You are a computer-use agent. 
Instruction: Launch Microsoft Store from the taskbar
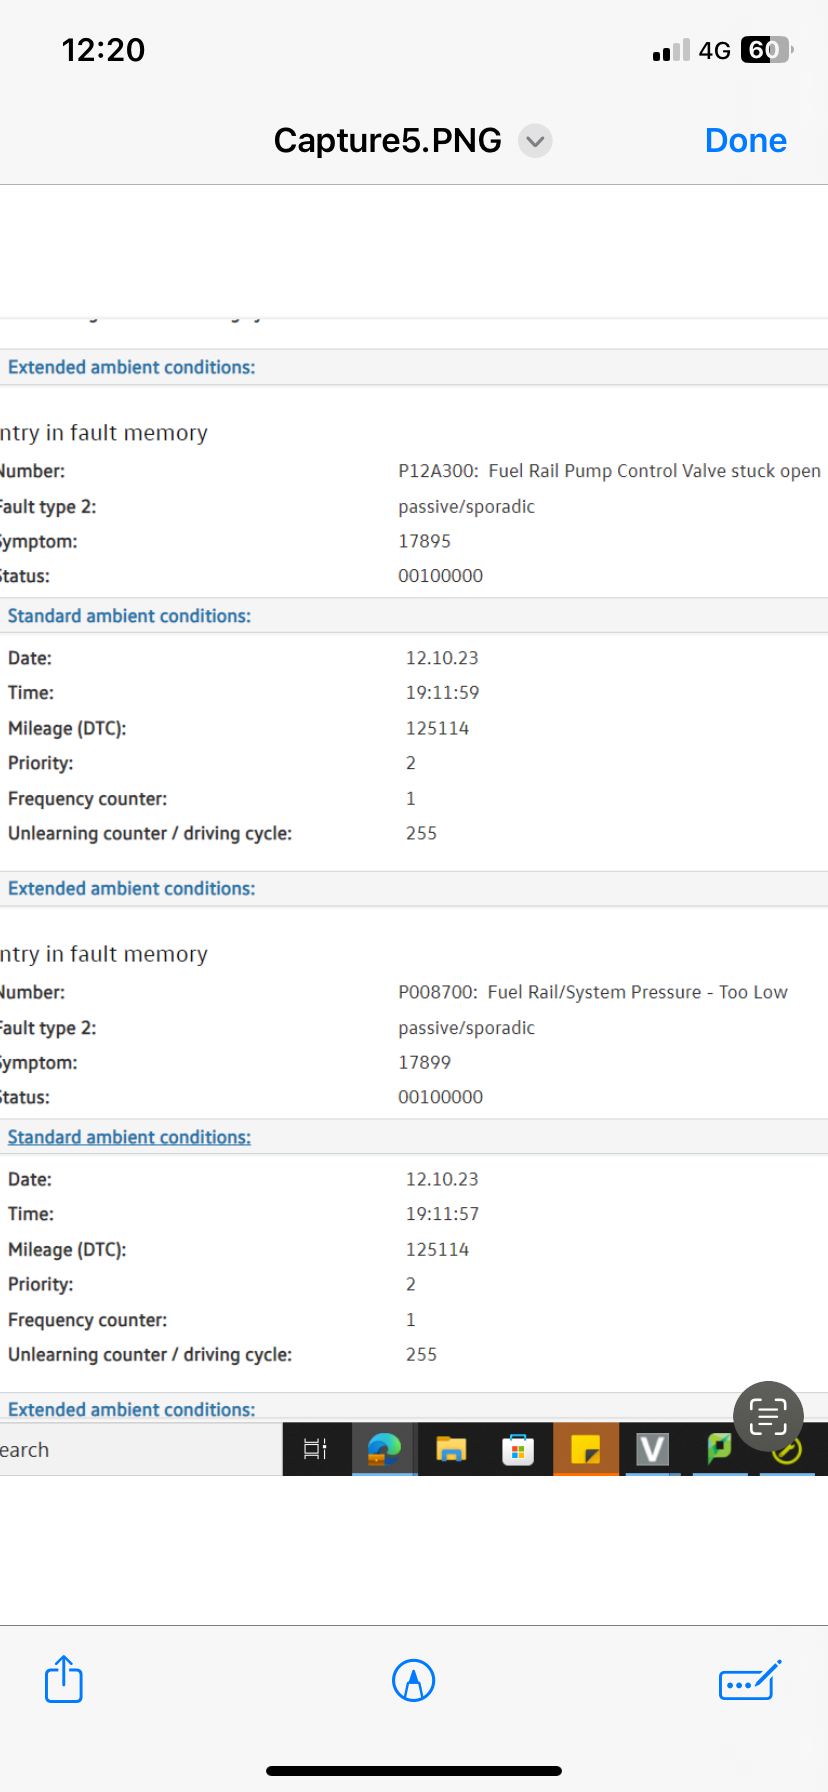518,1449
